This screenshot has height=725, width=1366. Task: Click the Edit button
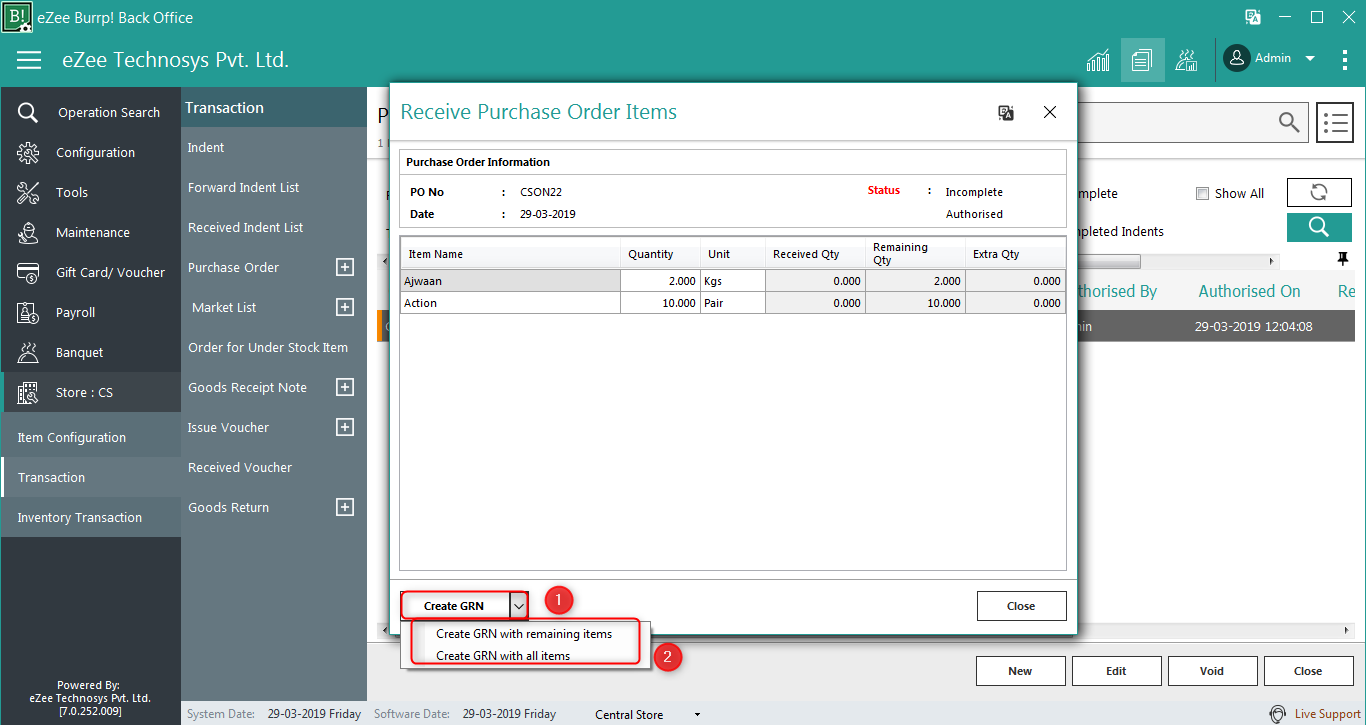point(1116,671)
